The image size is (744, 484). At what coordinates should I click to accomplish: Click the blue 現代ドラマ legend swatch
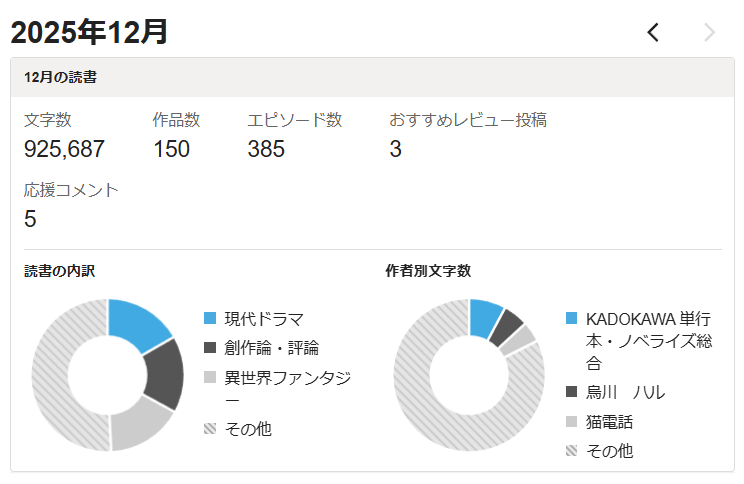point(210,318)
